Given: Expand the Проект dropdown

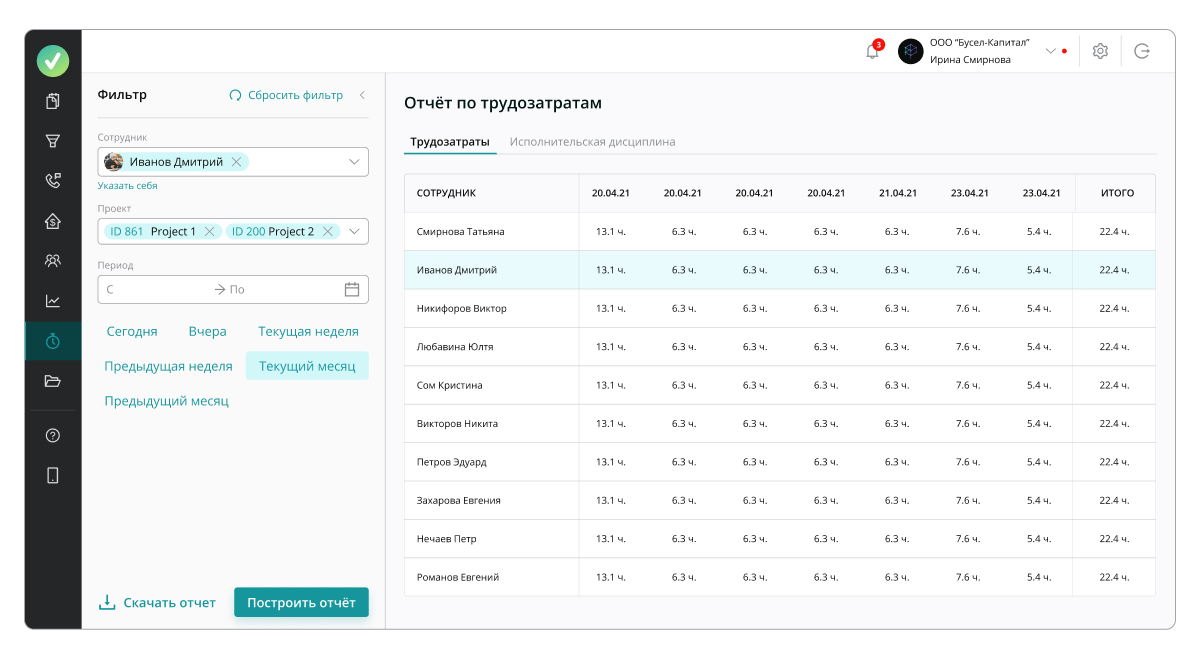Looking at the screenshot, I should (354, 232).
